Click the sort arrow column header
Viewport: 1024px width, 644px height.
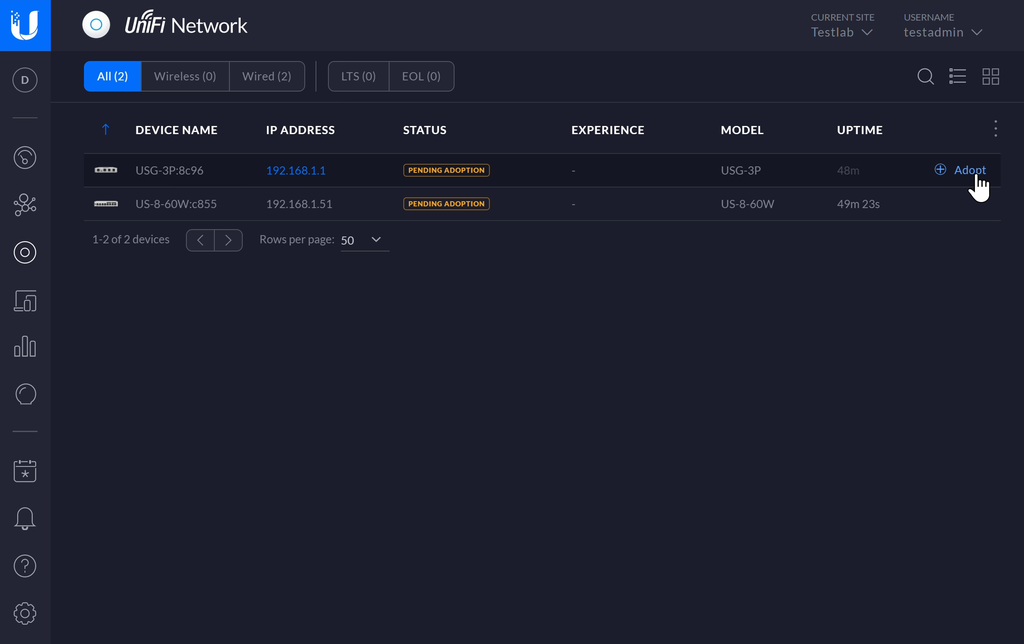(x=105, y=129)
